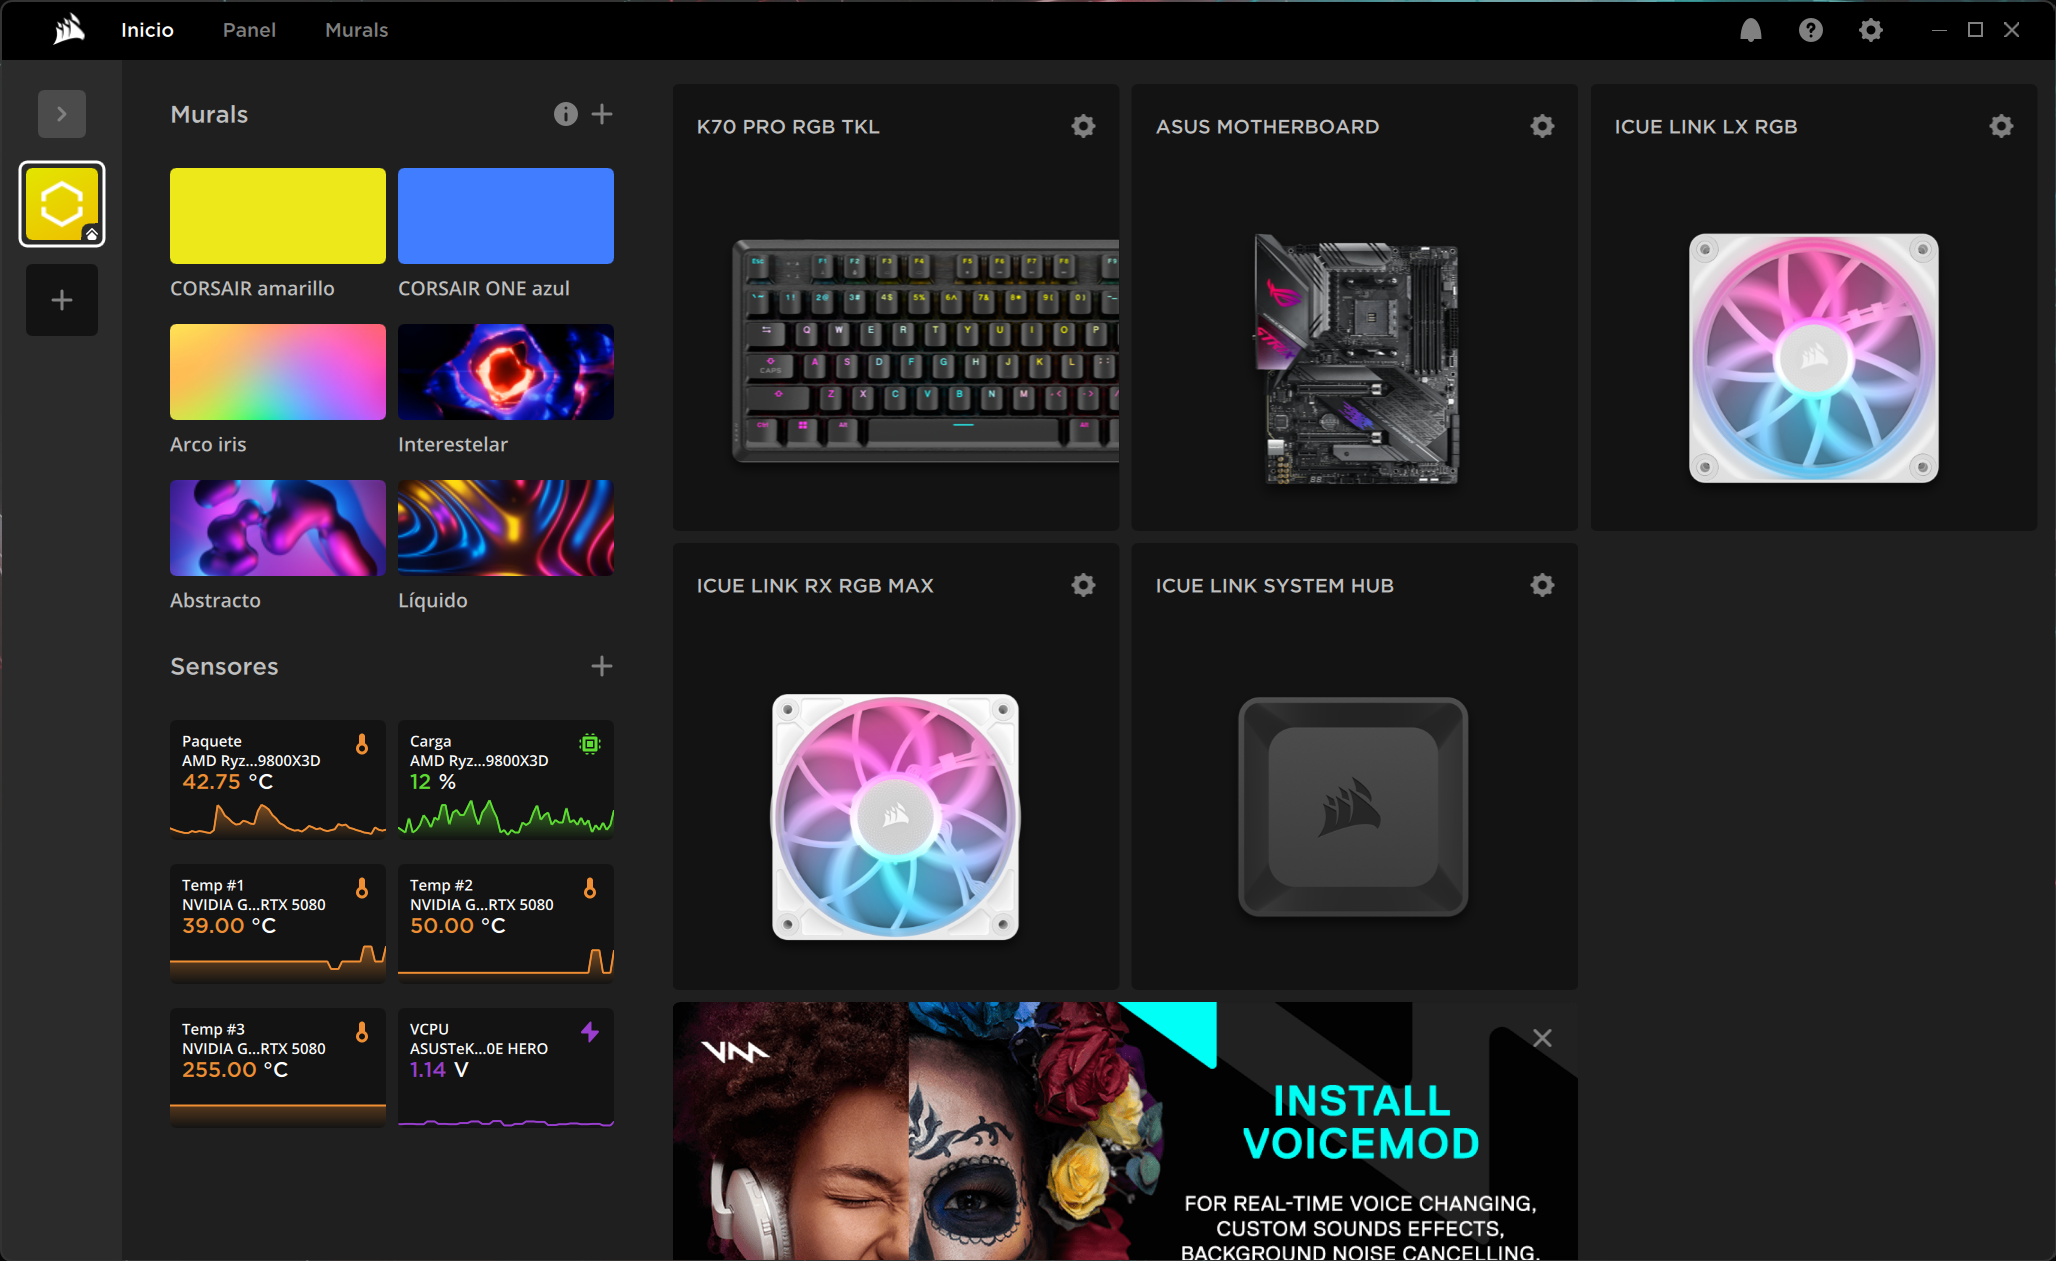Click the ICUE LINK SYSTEM HUB title
This screenshot has height=1261, width=2056.
(1274, 585)
